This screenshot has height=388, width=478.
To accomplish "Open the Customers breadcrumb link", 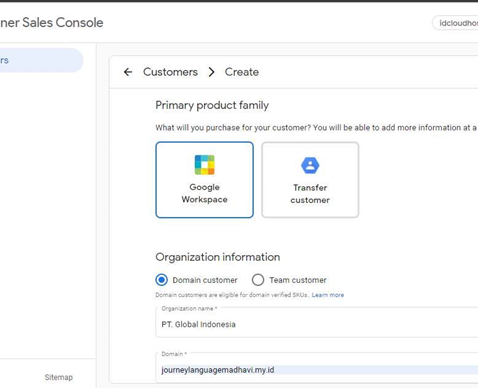I will (170, 72).
